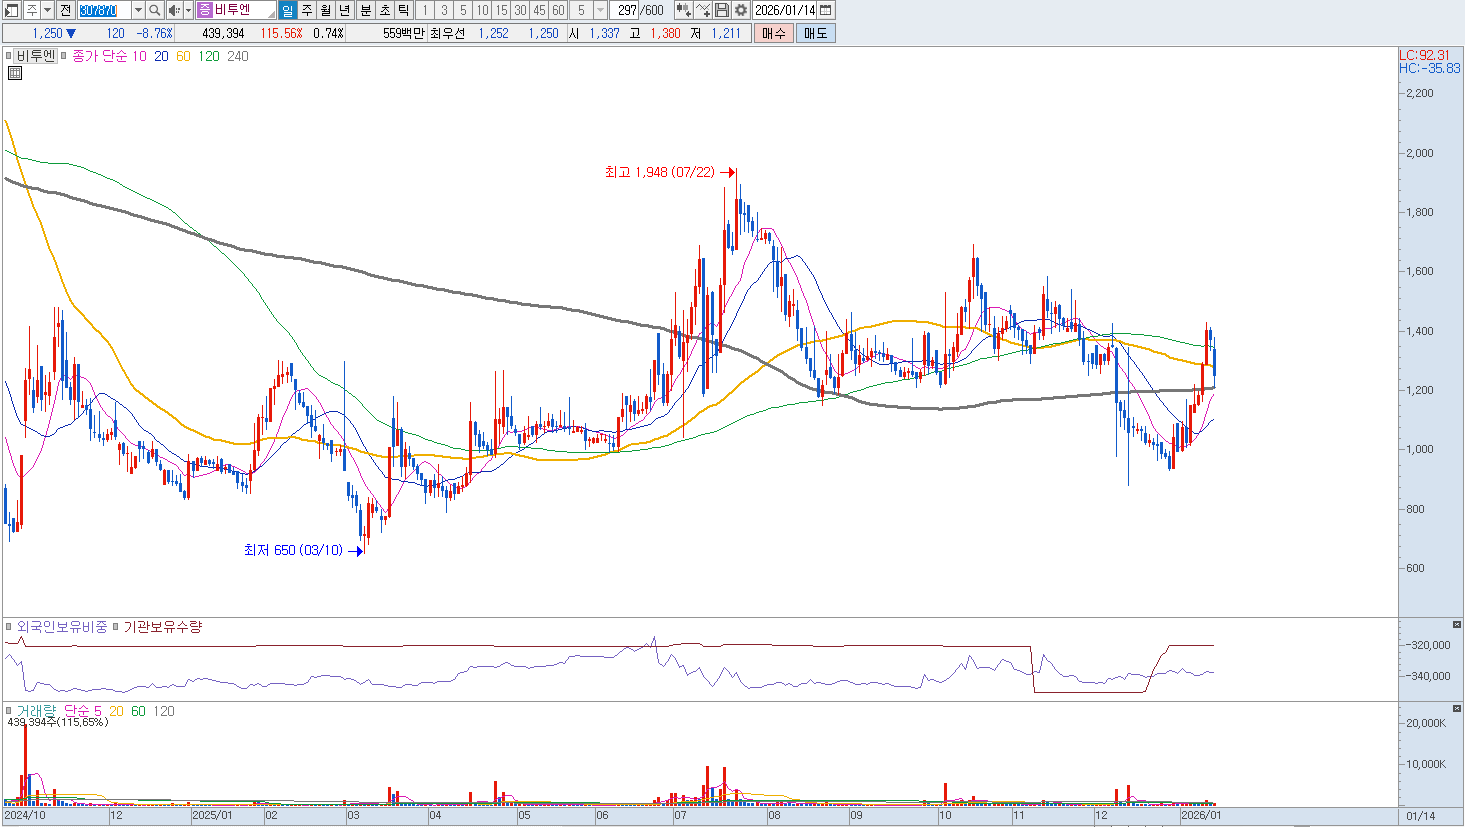Image resolution: width=1465 pixels, height=827 pixels.
Task: Click the line chart tool icon
Action: 703,10
